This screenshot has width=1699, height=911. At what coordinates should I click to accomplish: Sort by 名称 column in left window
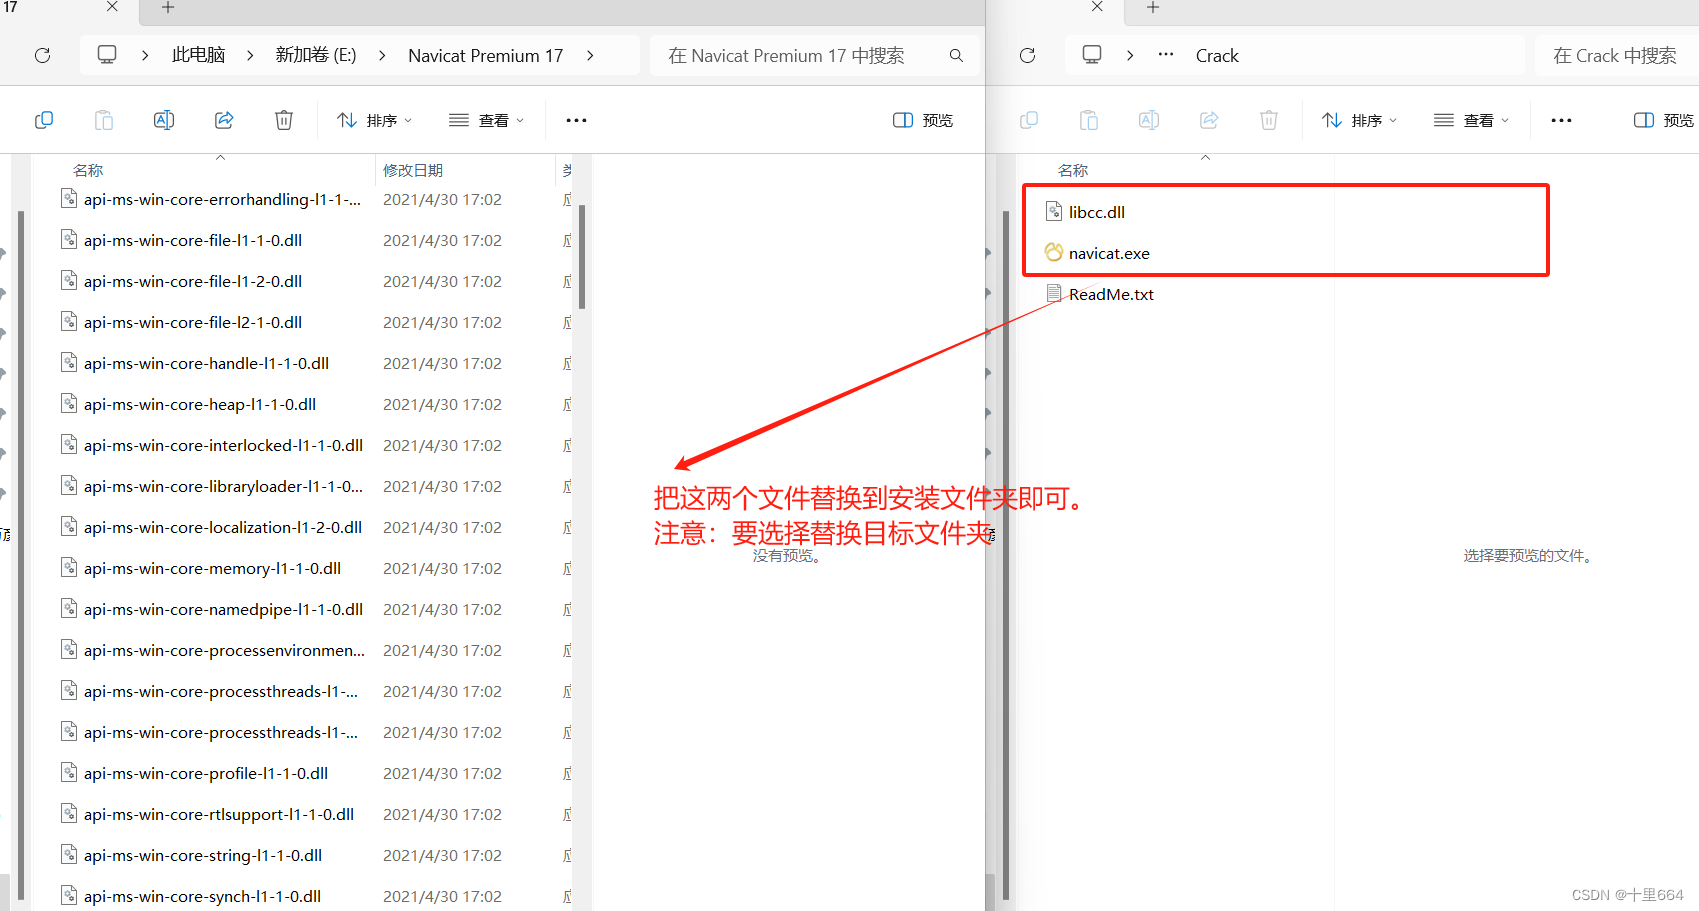point(88,170)
